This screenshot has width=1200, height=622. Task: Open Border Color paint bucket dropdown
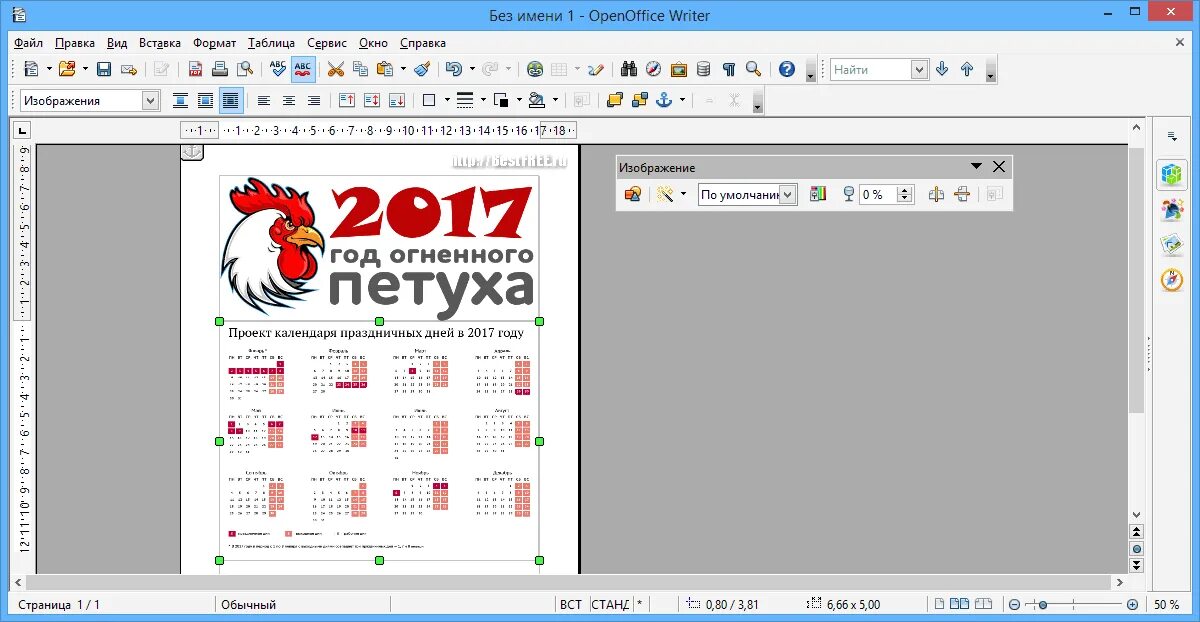click(555, 100)
